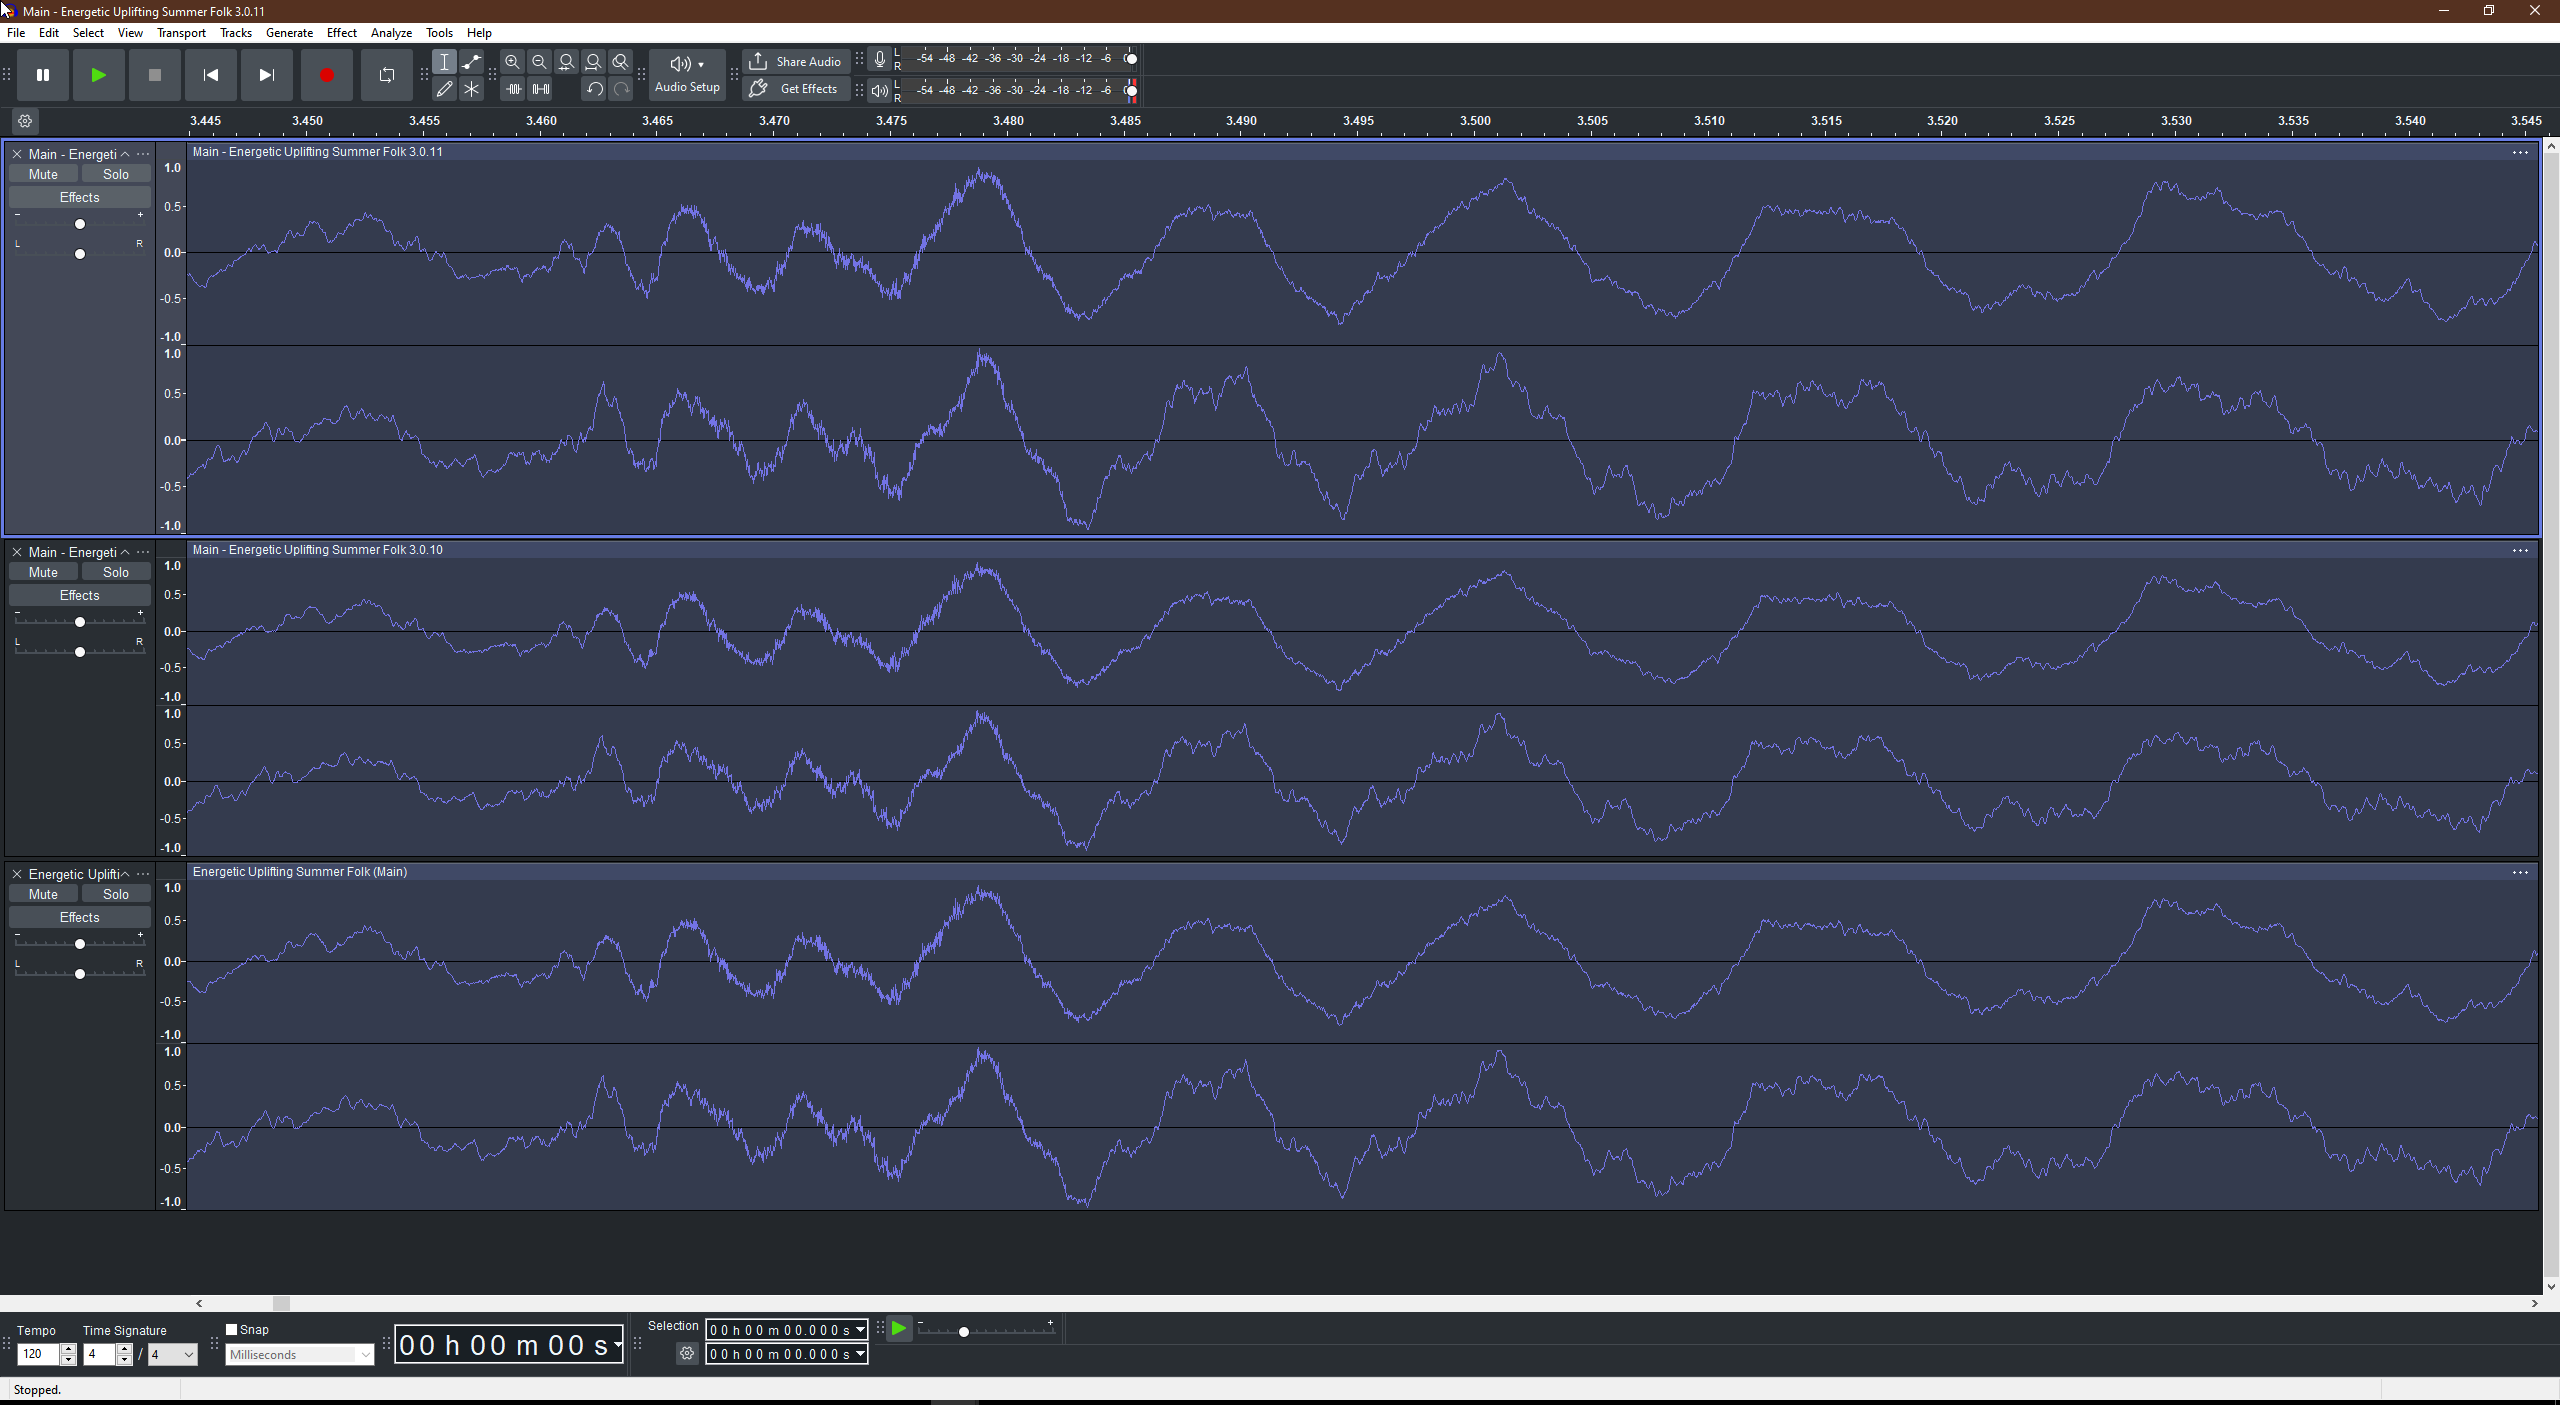Click the Tempo value field
This screenshot has width=2560, height=1405.
pos(38,1354)
